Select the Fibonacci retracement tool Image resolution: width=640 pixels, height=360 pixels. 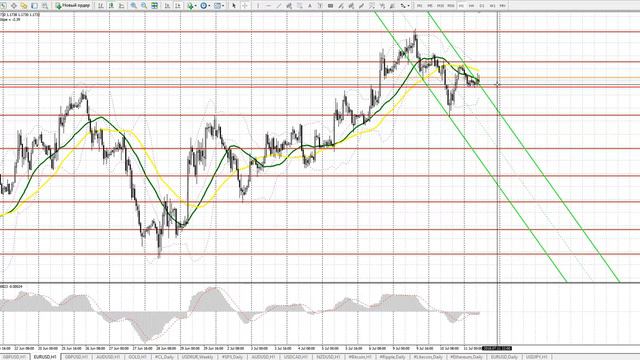coord(299,6)
